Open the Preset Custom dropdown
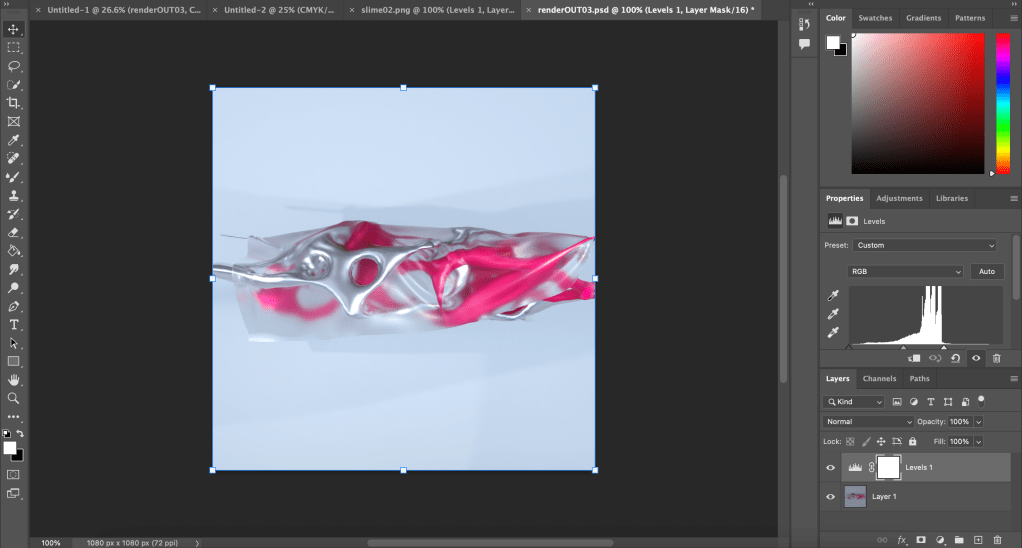Image resolution: width=1022 pixels, height=548 pixels. [925, 245]
